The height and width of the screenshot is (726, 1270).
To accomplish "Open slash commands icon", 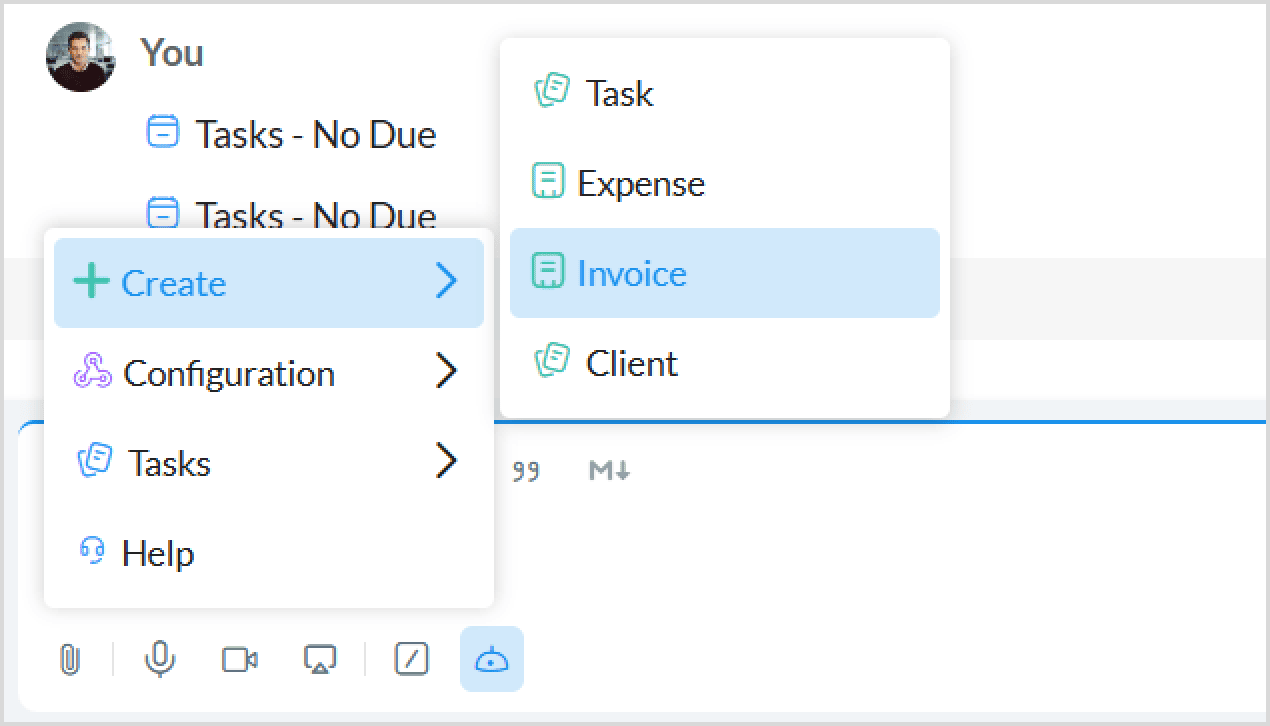I will point(412,660).
